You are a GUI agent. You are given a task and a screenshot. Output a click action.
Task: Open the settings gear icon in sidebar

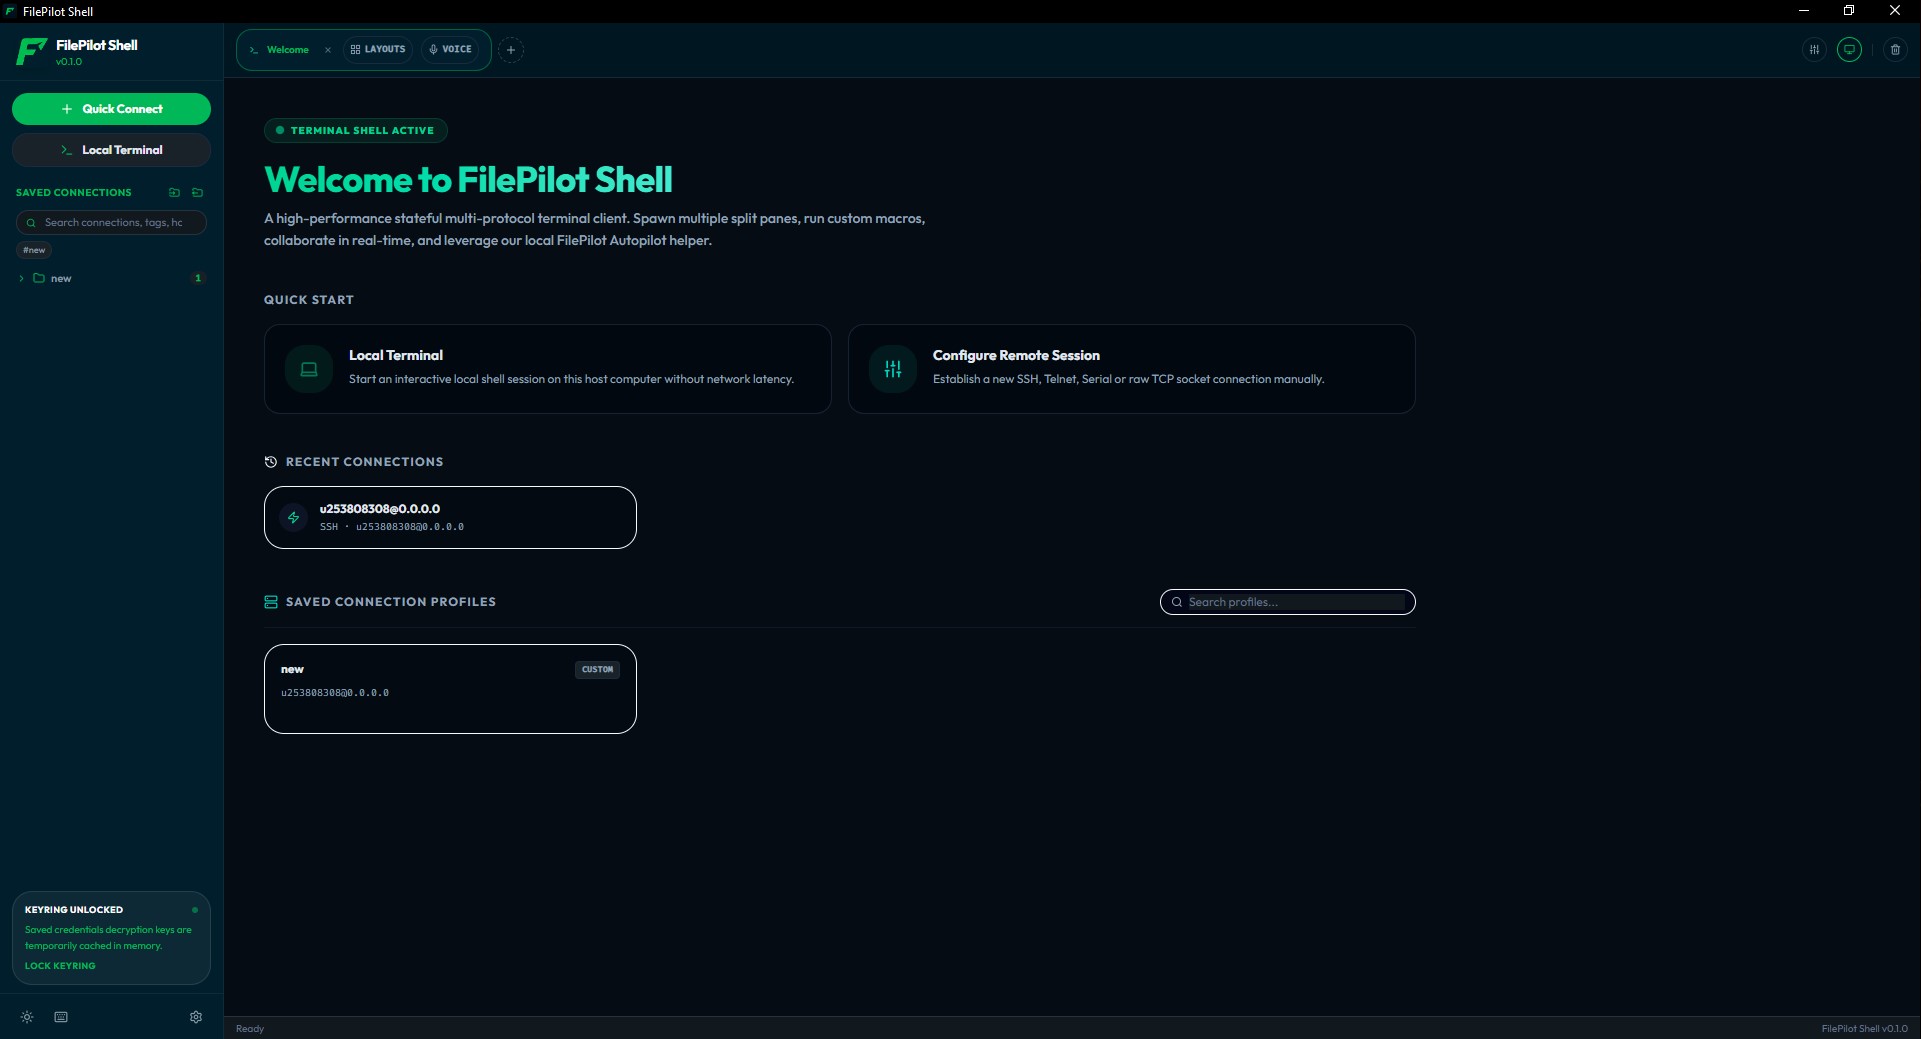point(196,1017)
